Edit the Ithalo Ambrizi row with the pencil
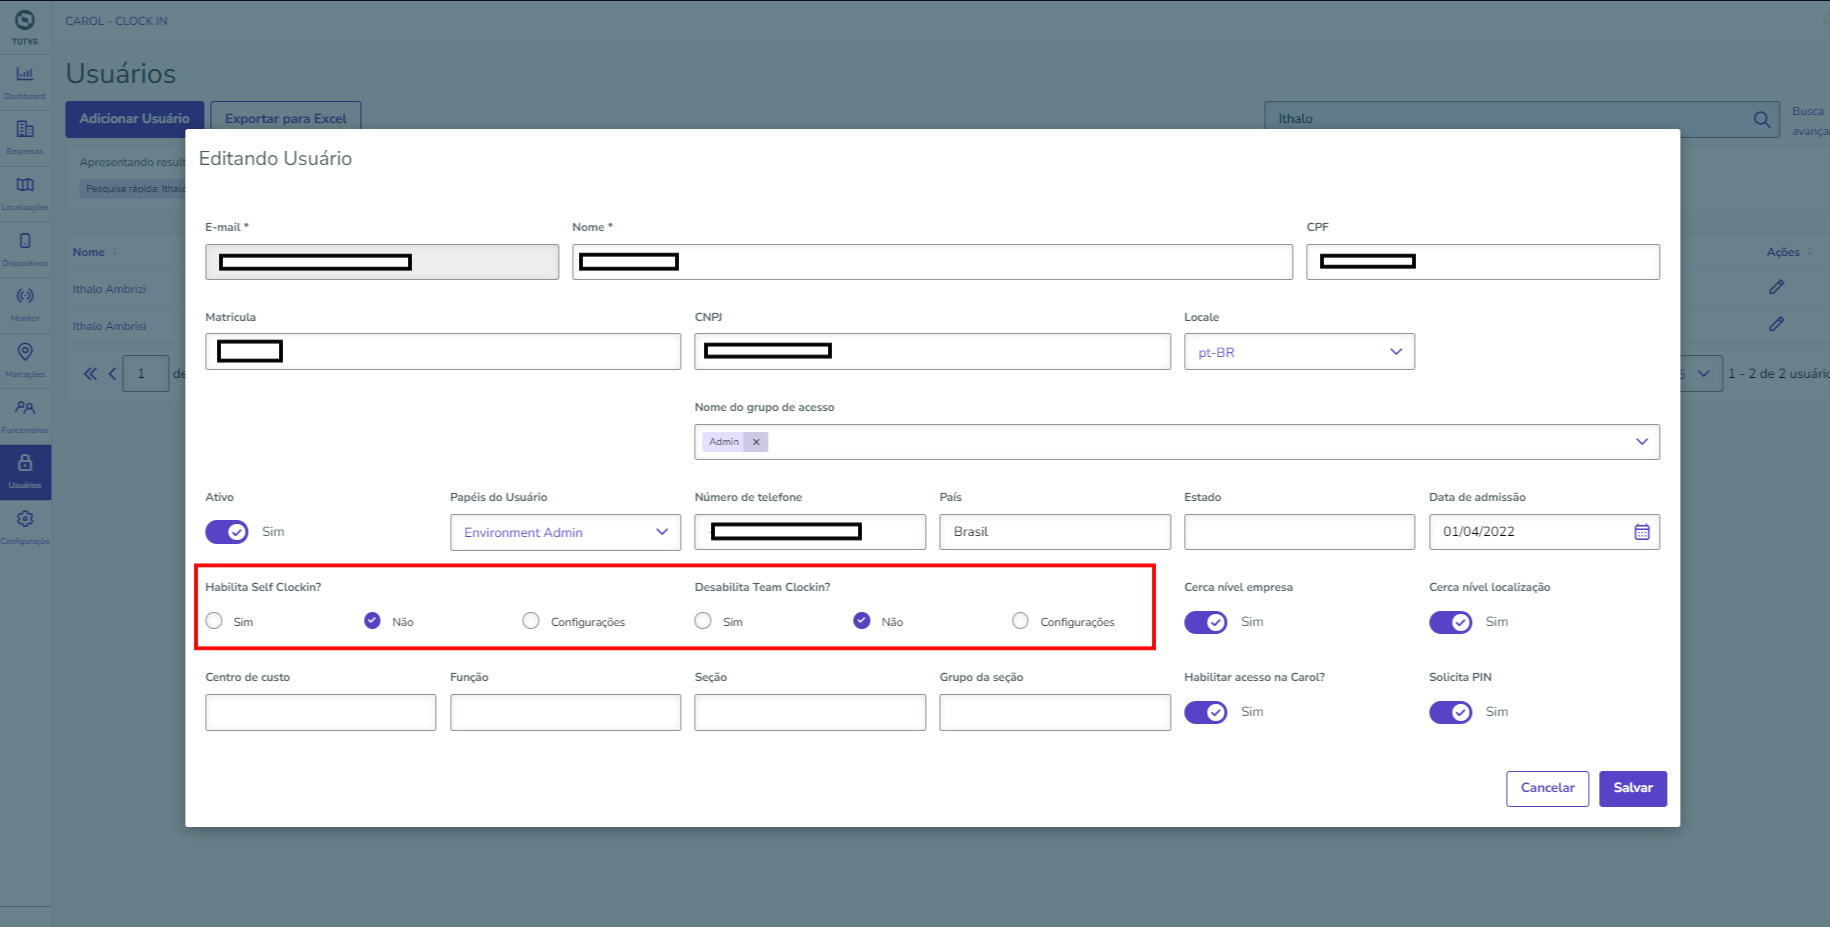The height and width of the screenshot is (927, 1830). (1776, 287)
